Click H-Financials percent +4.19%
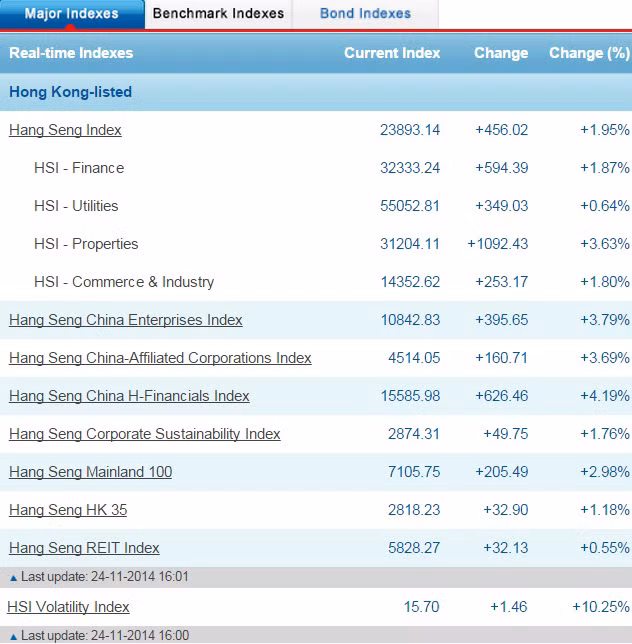This screenshot has height=644, width=632. coord(604,396)
